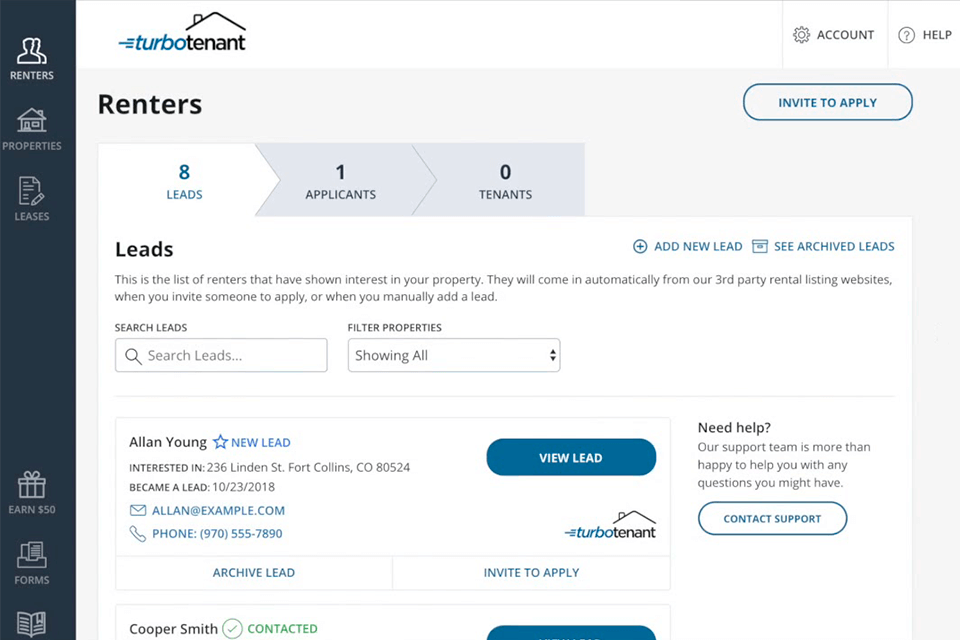Click the envelope icon beside Allan's email
Viewport: 960px width, 640px height.
(x=138, y=510)
